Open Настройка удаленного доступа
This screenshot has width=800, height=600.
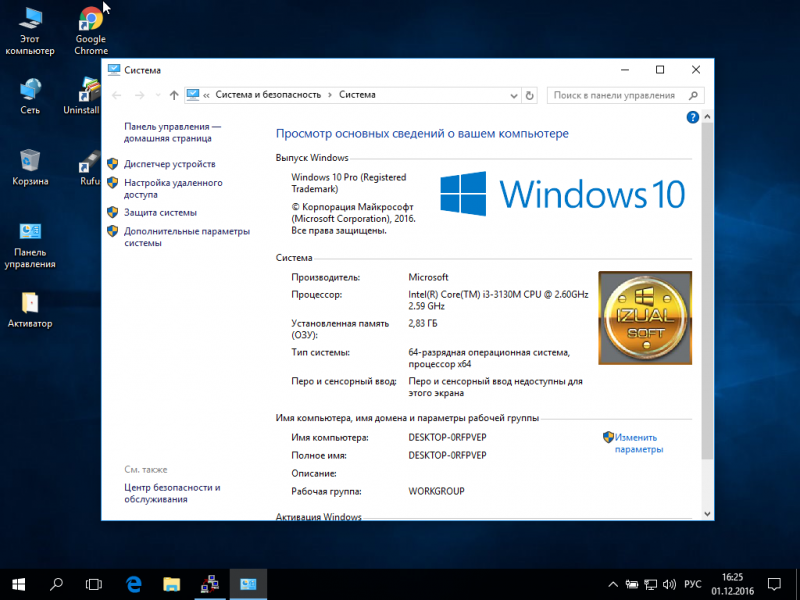tap(173, 188)
